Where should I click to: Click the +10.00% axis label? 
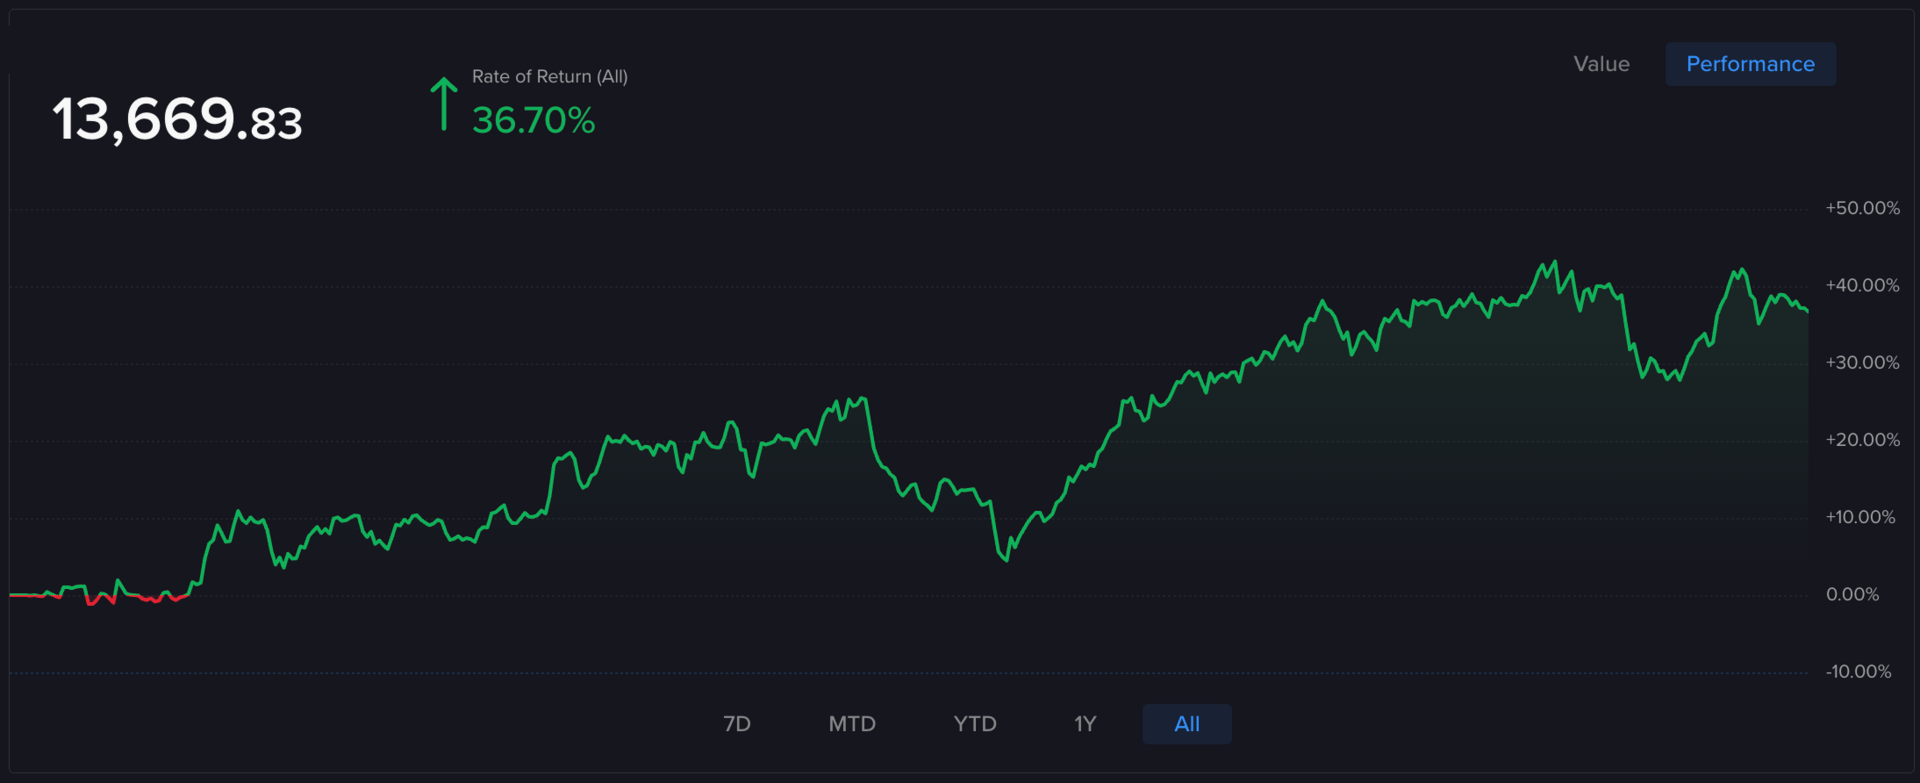click(x=1860, y=517)
